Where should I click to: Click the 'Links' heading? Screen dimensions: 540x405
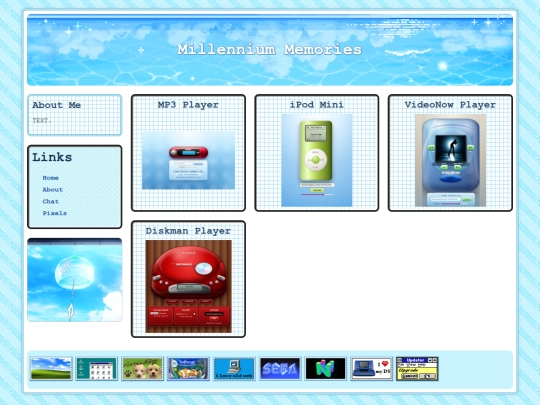pyautogui.click(x=52, y=157)
